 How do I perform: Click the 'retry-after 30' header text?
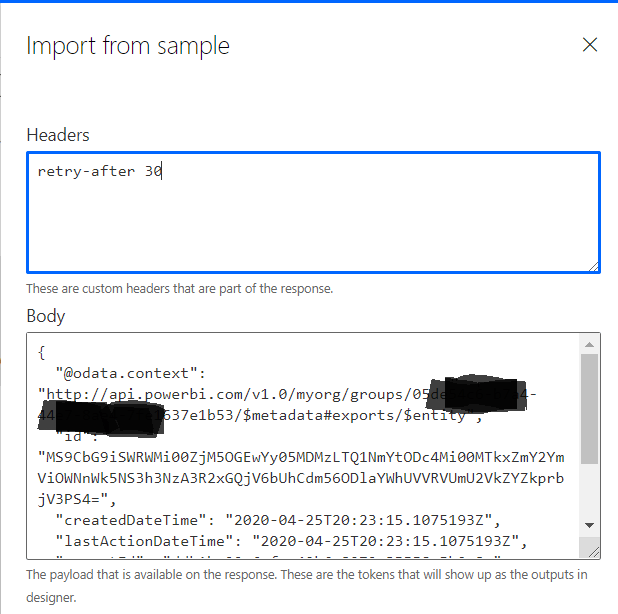tap(100, 172)
